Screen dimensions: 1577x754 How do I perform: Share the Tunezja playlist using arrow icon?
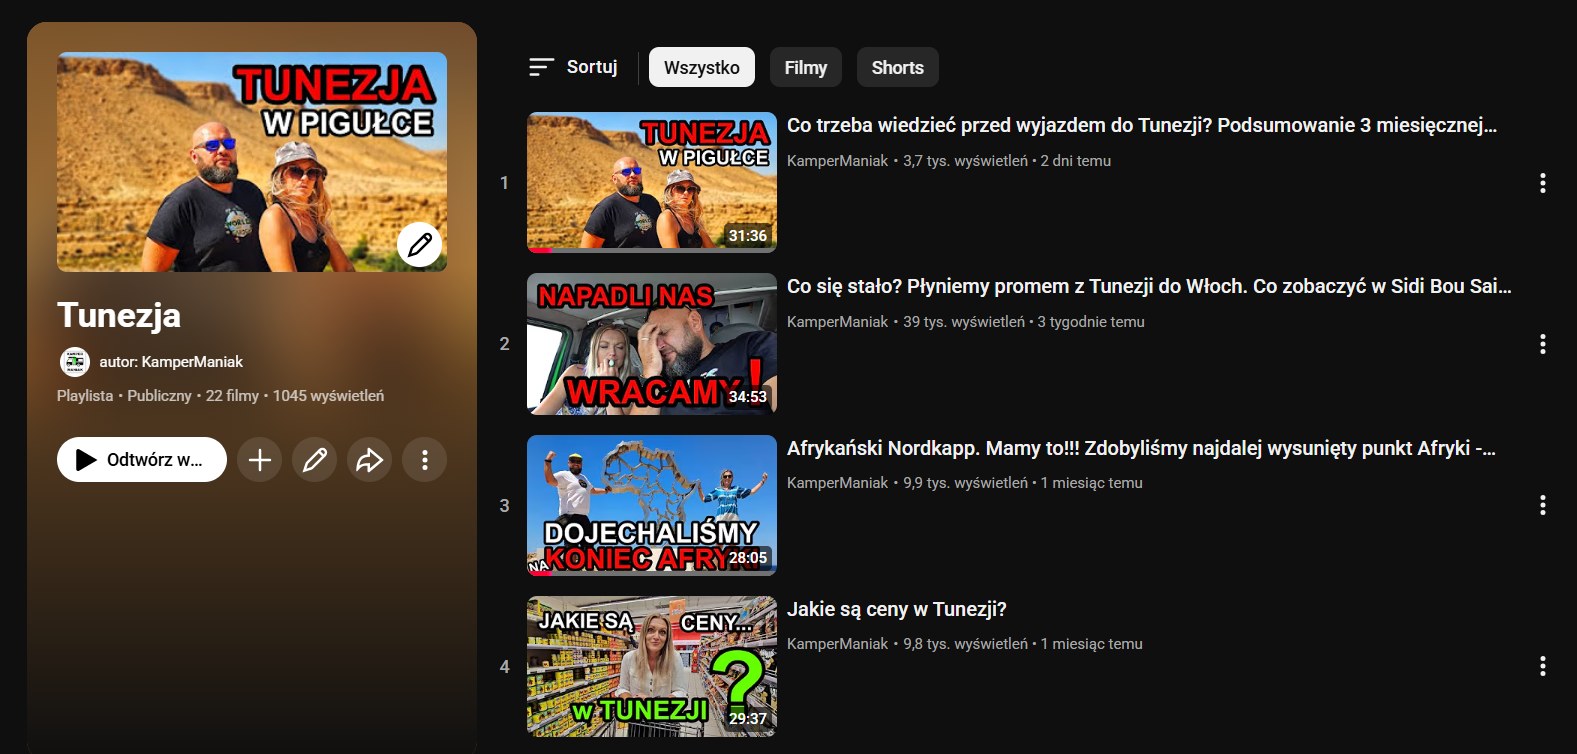point(370,460)
